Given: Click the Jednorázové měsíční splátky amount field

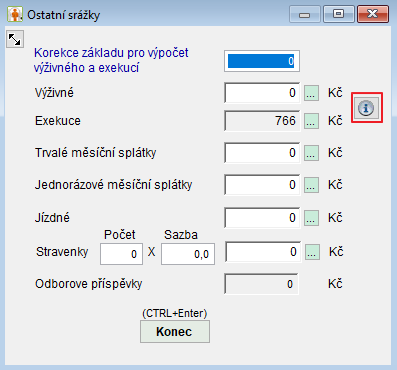Looking at the screenshot, I should click(x=262, y=185).
